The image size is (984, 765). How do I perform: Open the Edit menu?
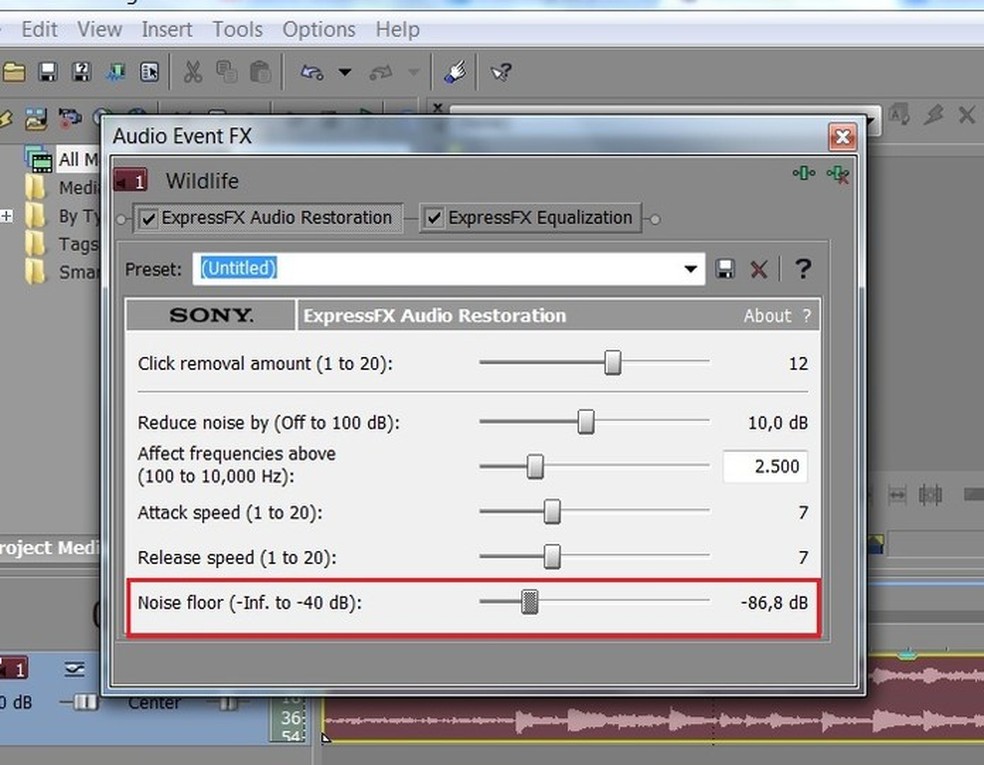tap(39, 29)
